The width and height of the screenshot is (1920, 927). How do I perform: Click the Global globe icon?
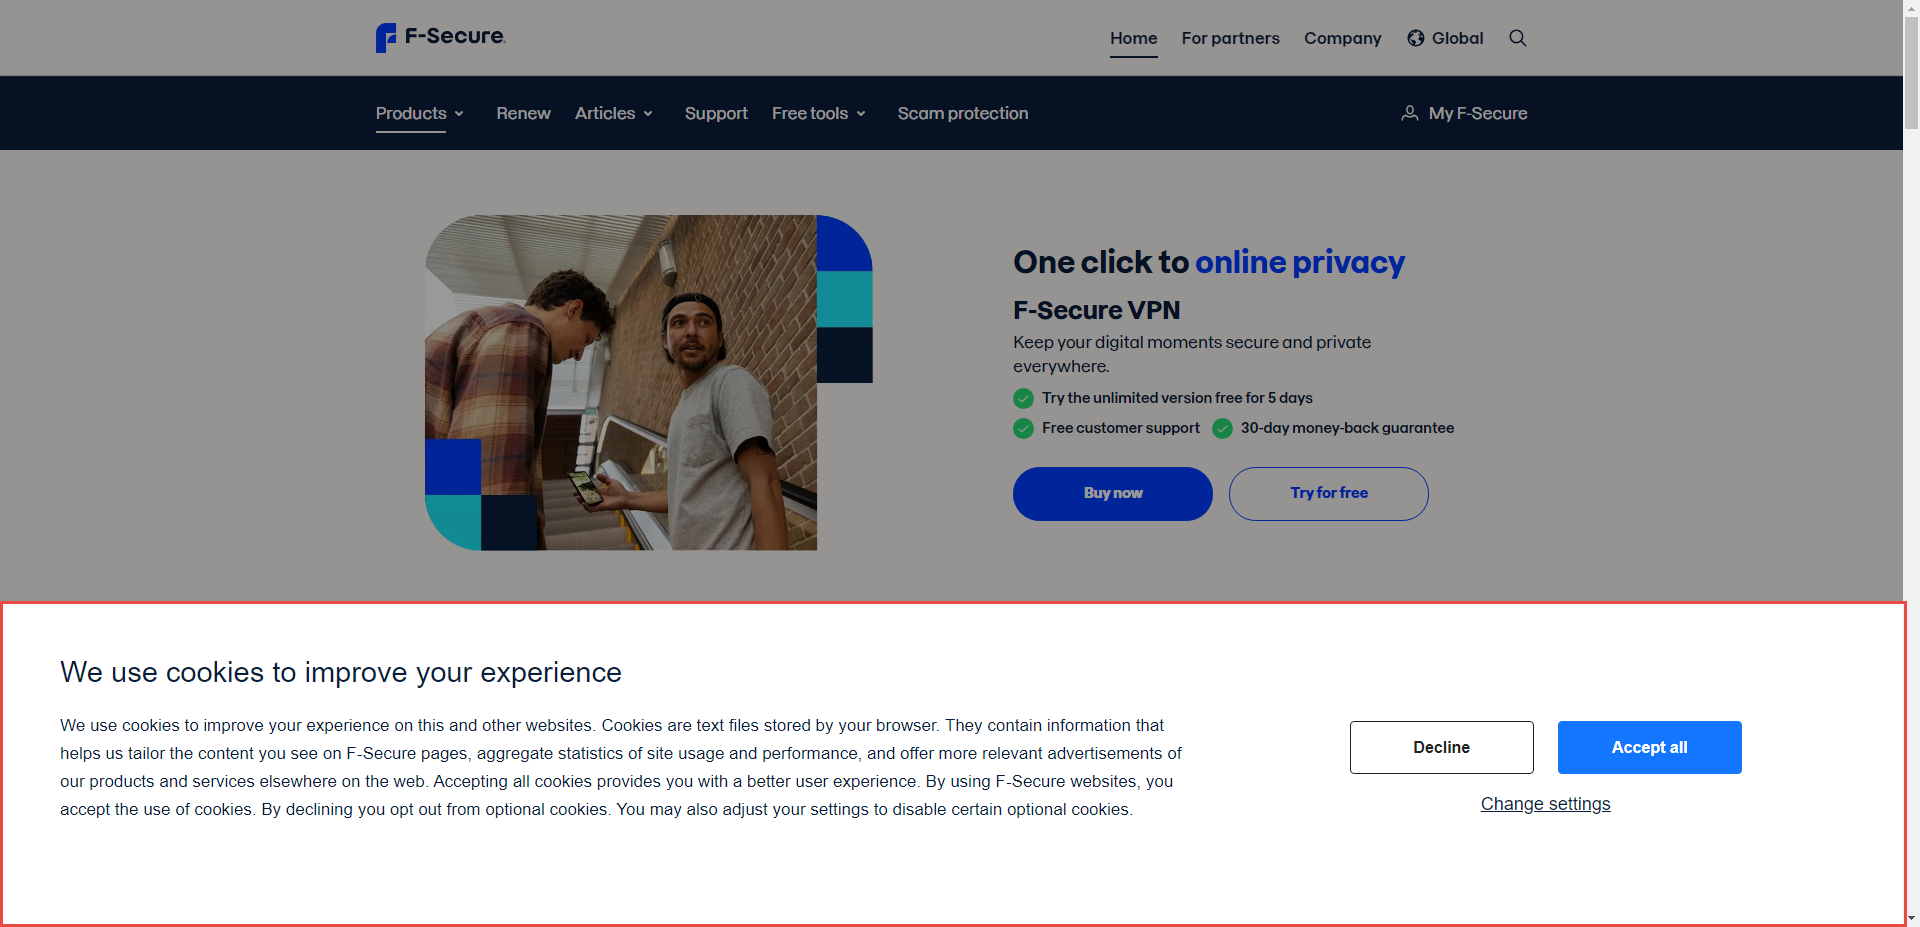1415,38
